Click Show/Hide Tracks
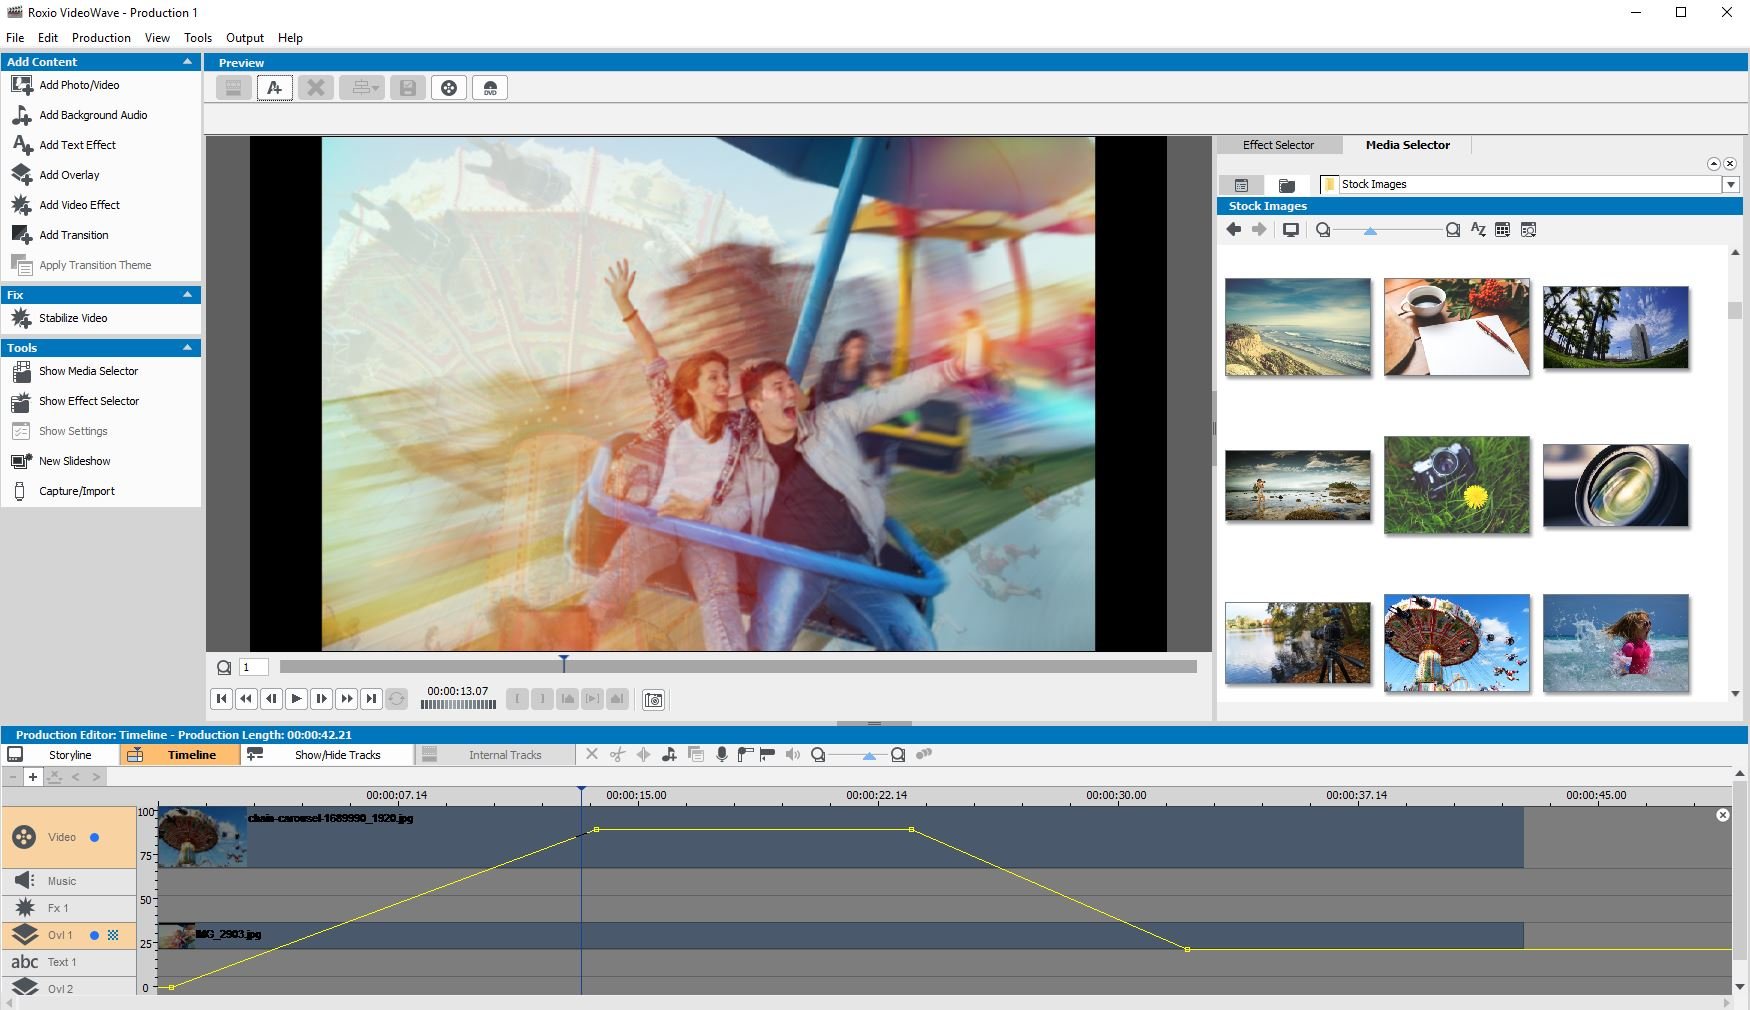 (x=336, y=755)
